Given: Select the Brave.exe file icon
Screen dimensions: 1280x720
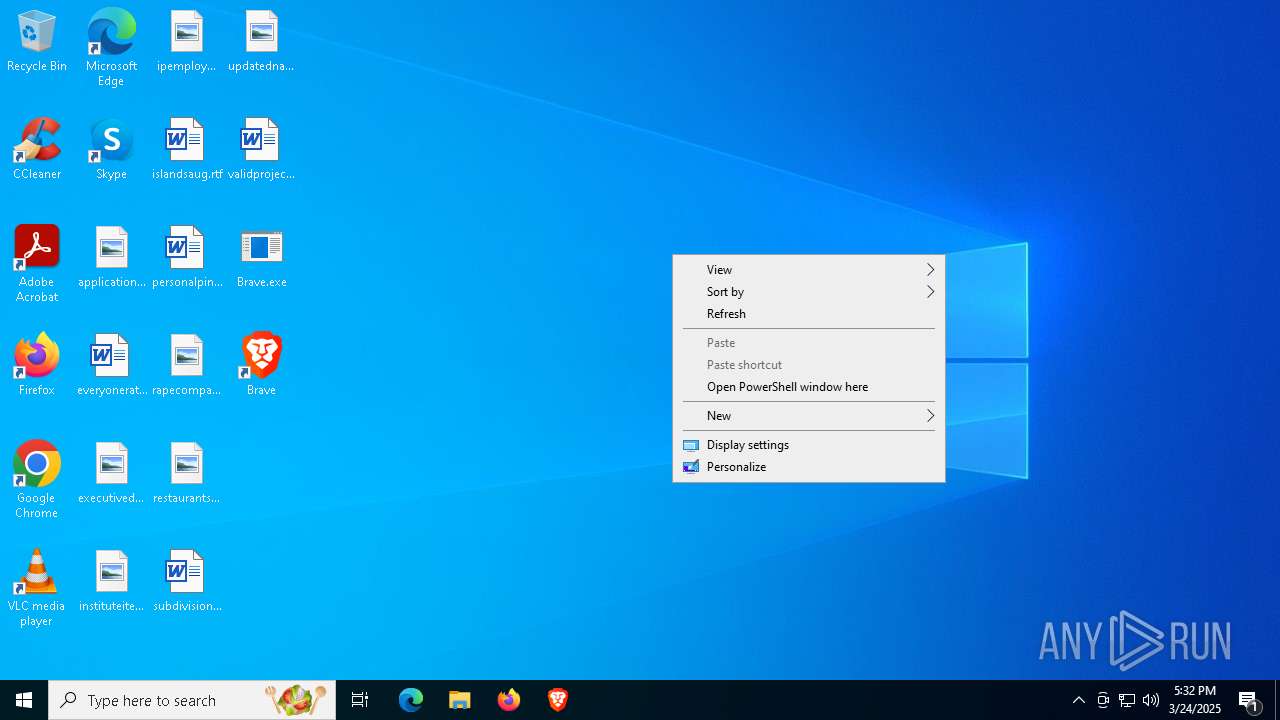Looking at the screenshot, I should point(261,258).
